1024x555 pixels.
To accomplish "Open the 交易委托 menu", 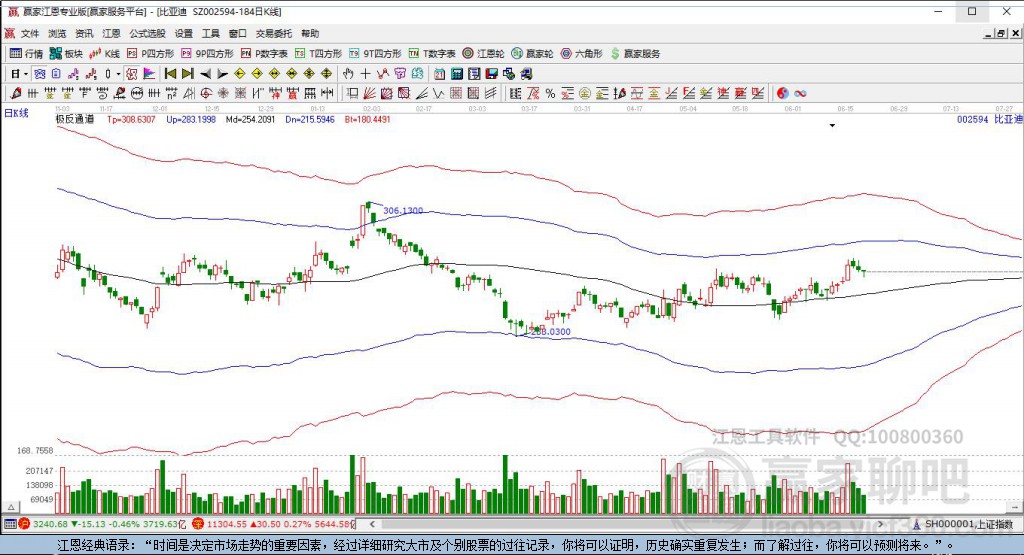I will tap(274, 33).
